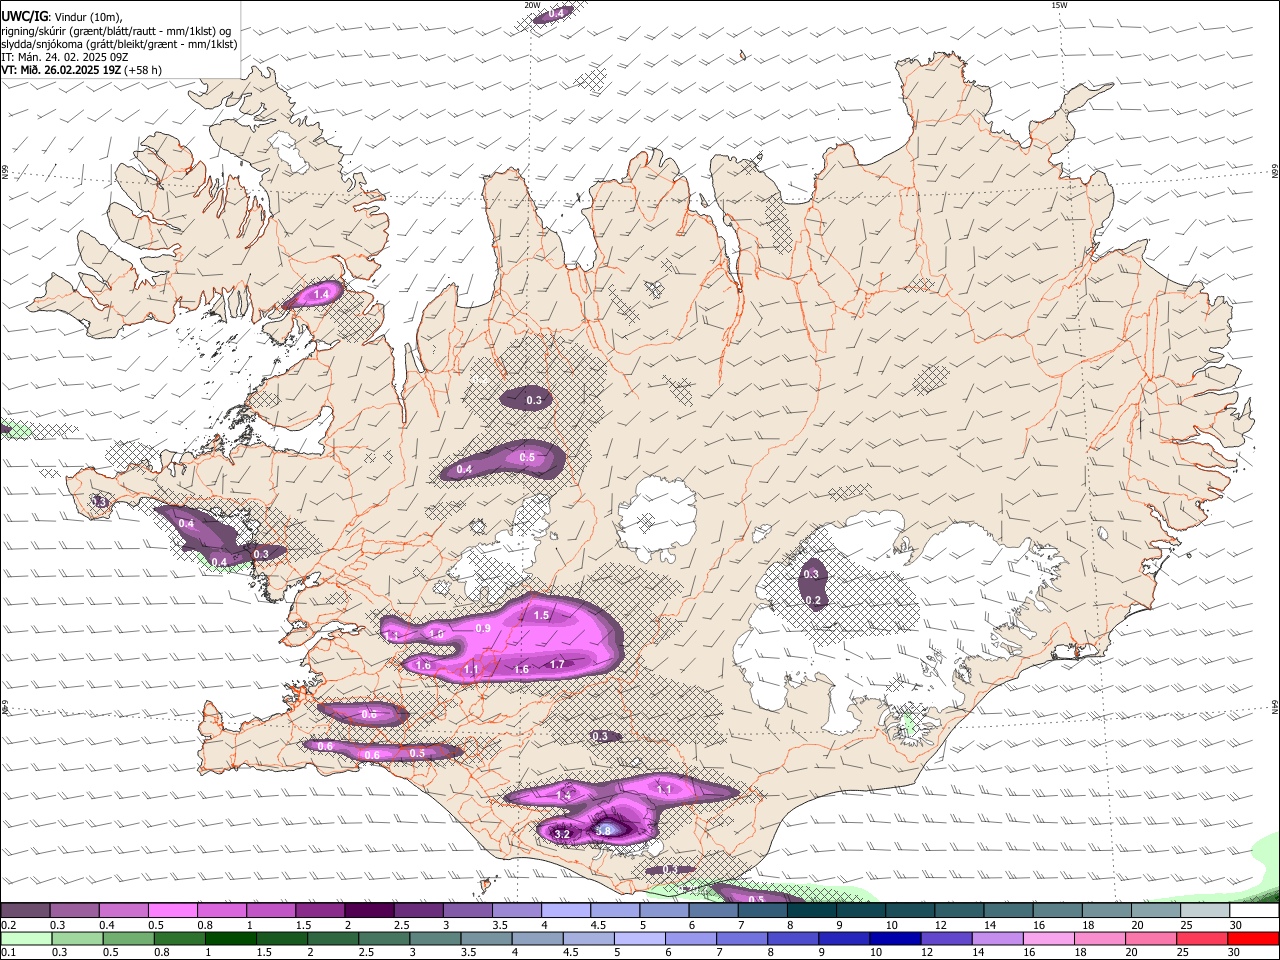Screen dimensions: 1280x960
Task: Click the bottom-row legend label 0.1
Action: (7, 952)
